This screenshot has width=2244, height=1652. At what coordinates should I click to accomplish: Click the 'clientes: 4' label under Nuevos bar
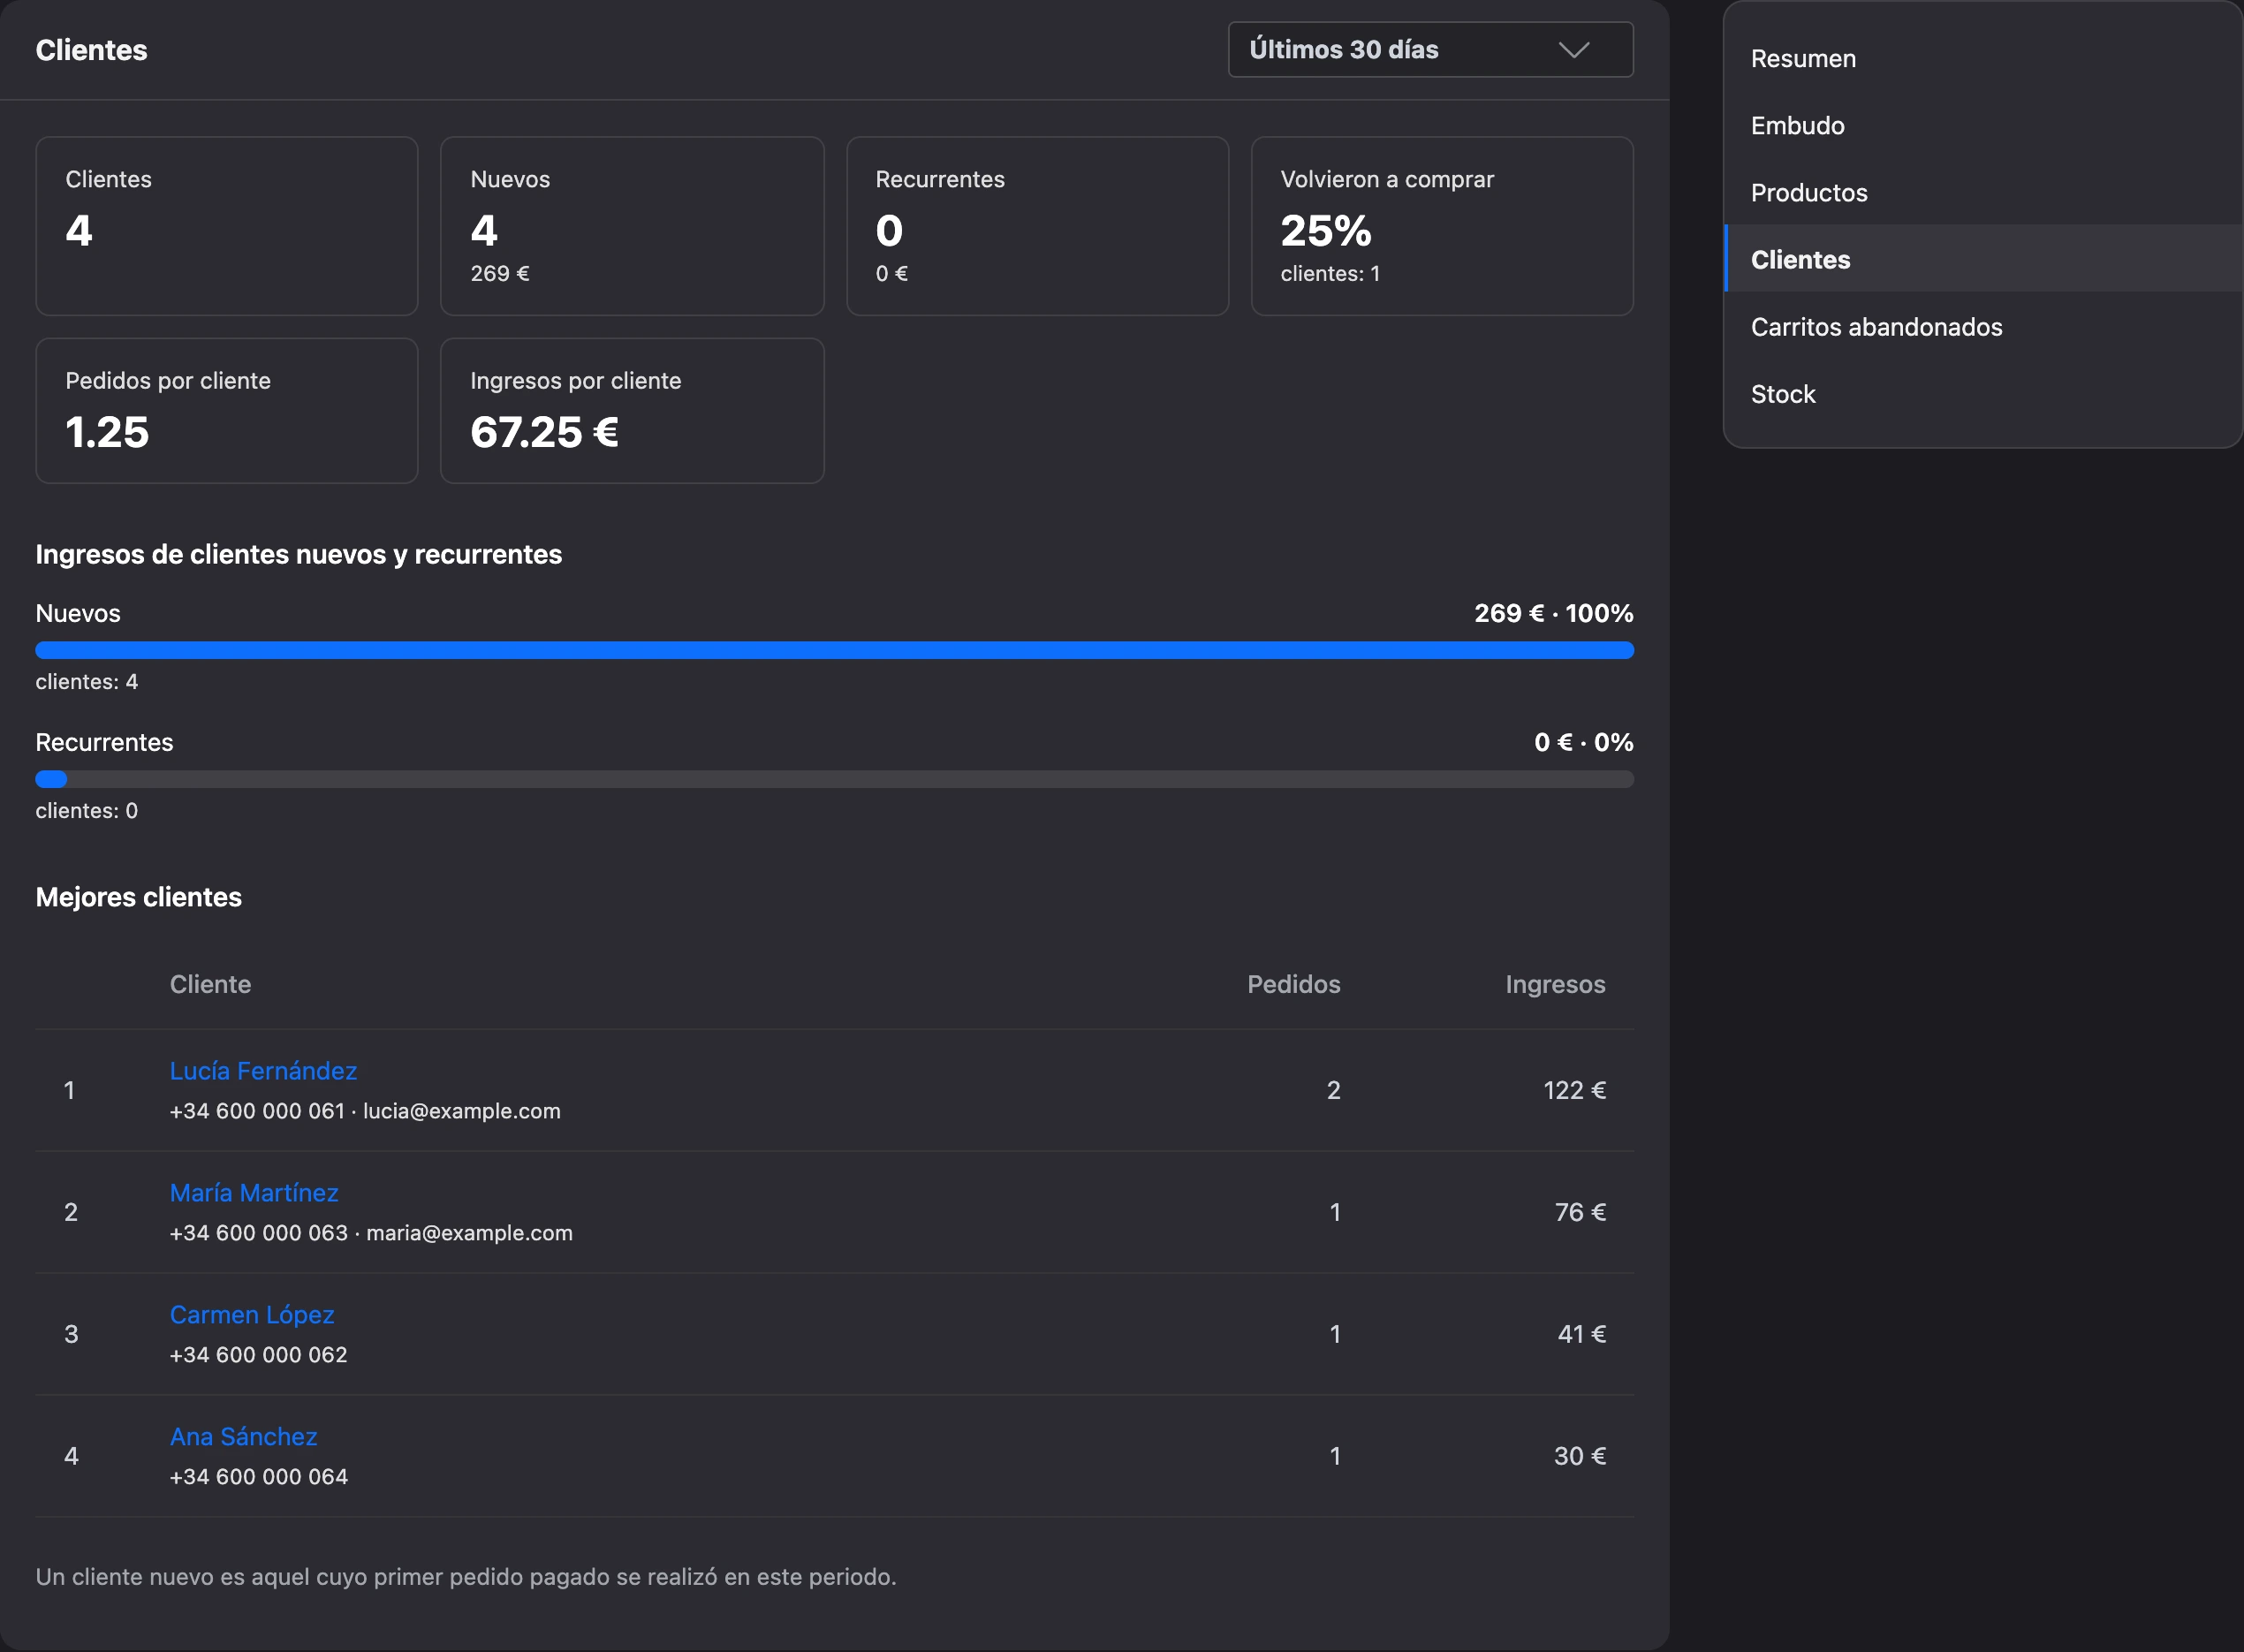pyautogui.click(x=87, y=682)
